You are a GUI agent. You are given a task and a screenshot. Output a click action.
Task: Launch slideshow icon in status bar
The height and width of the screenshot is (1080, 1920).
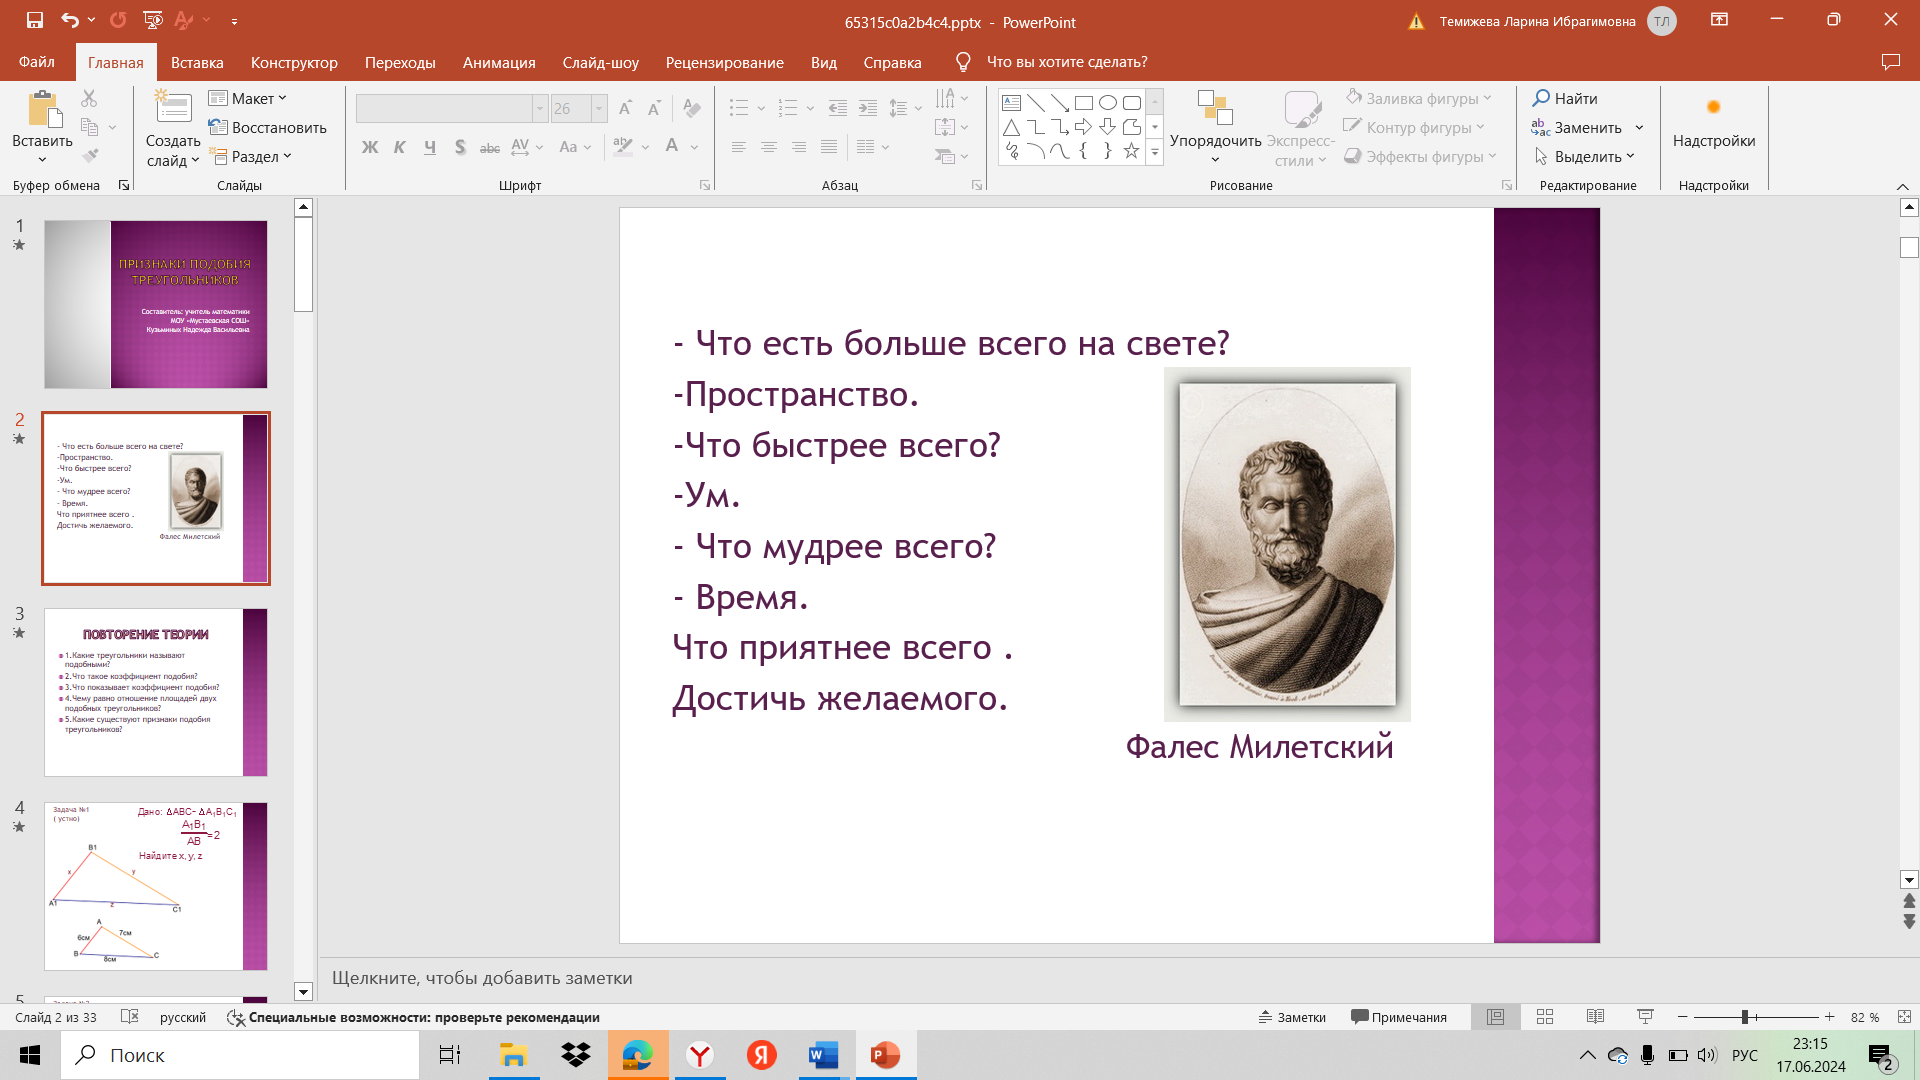pyautogui.click(x=1645, y=1017)
